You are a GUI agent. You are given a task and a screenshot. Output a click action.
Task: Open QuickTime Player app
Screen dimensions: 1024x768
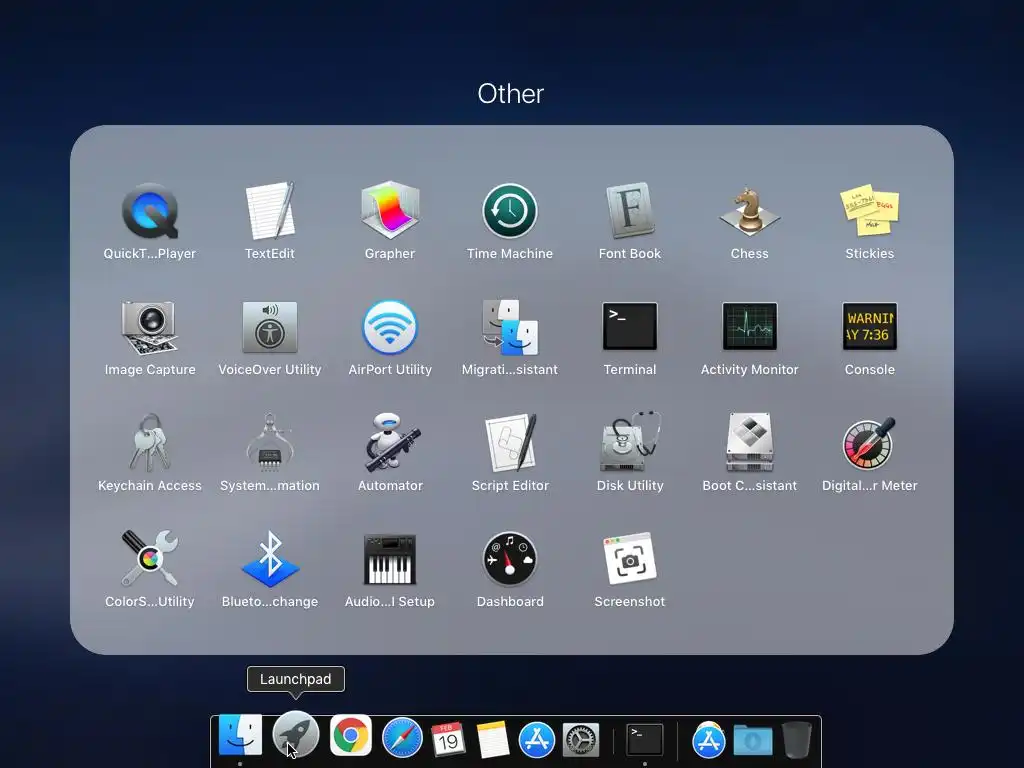pyautogui.click(x=150, y=211)
